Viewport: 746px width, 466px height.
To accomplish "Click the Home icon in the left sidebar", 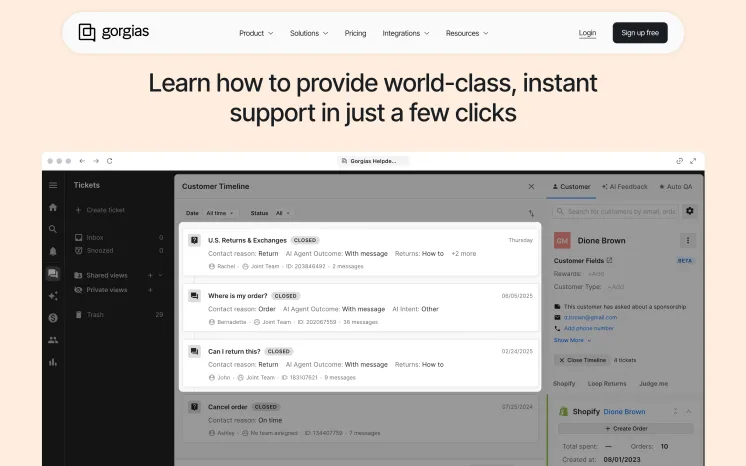I will point(53,207).
